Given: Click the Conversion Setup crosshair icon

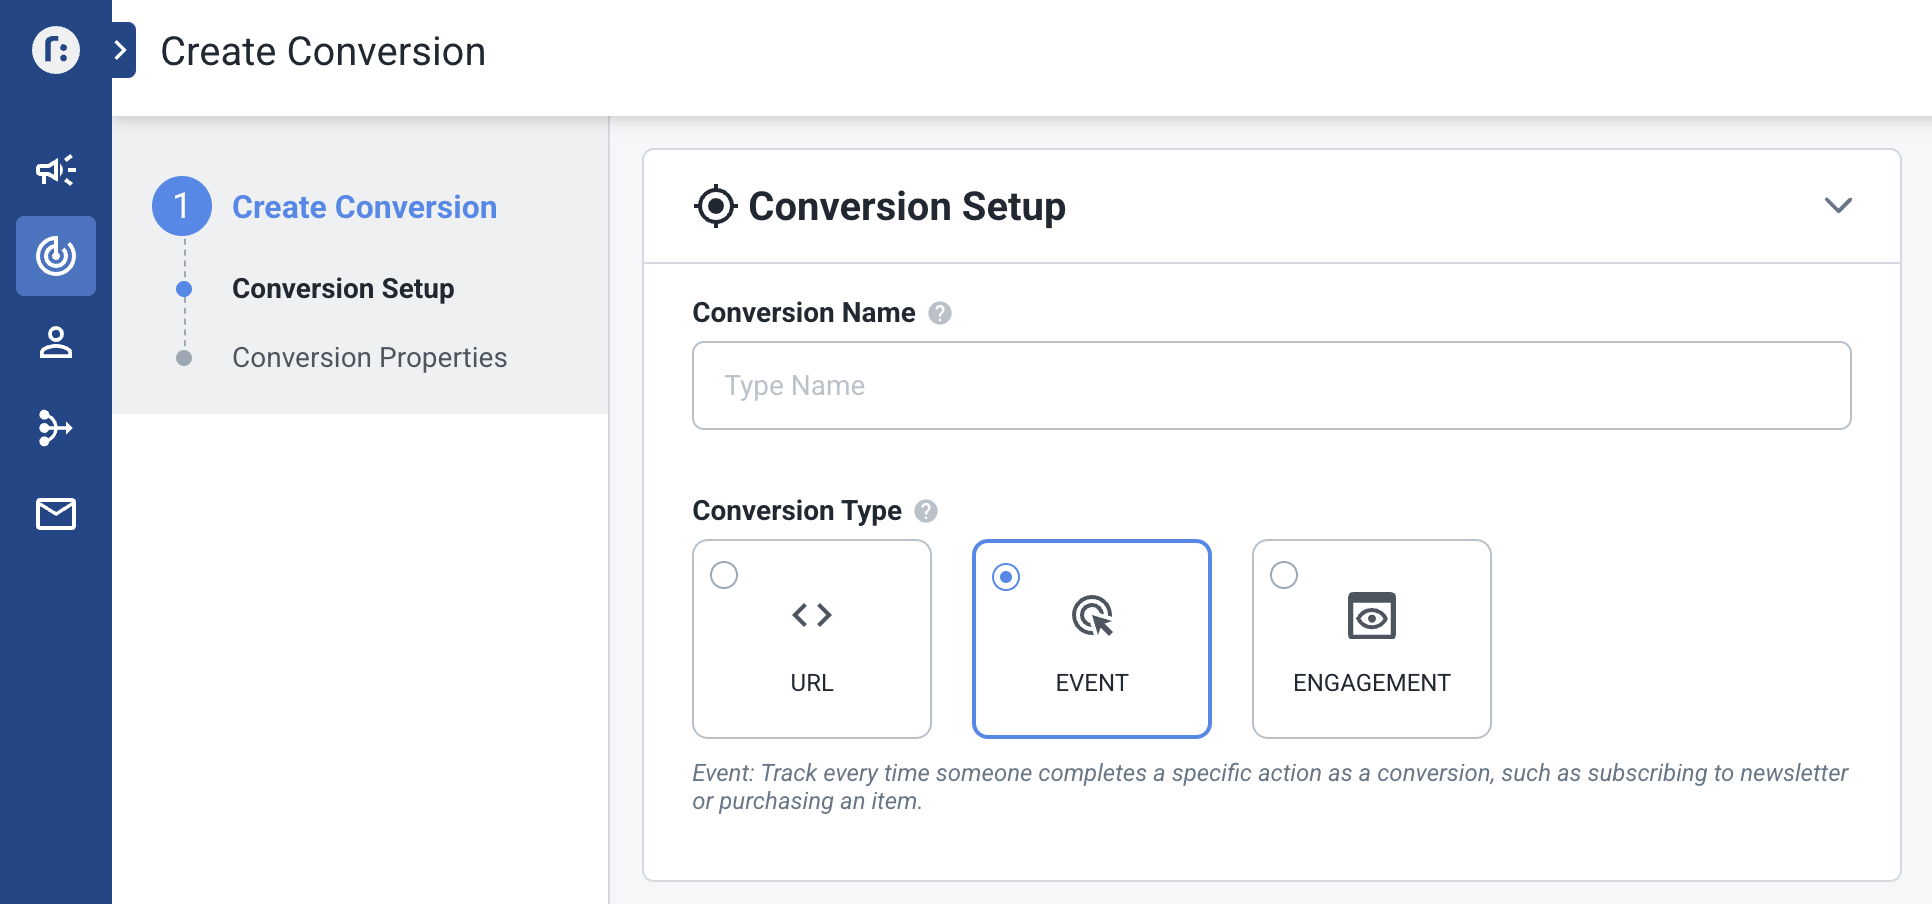Looking at the screenshot, I should click(x=715, y=207).
